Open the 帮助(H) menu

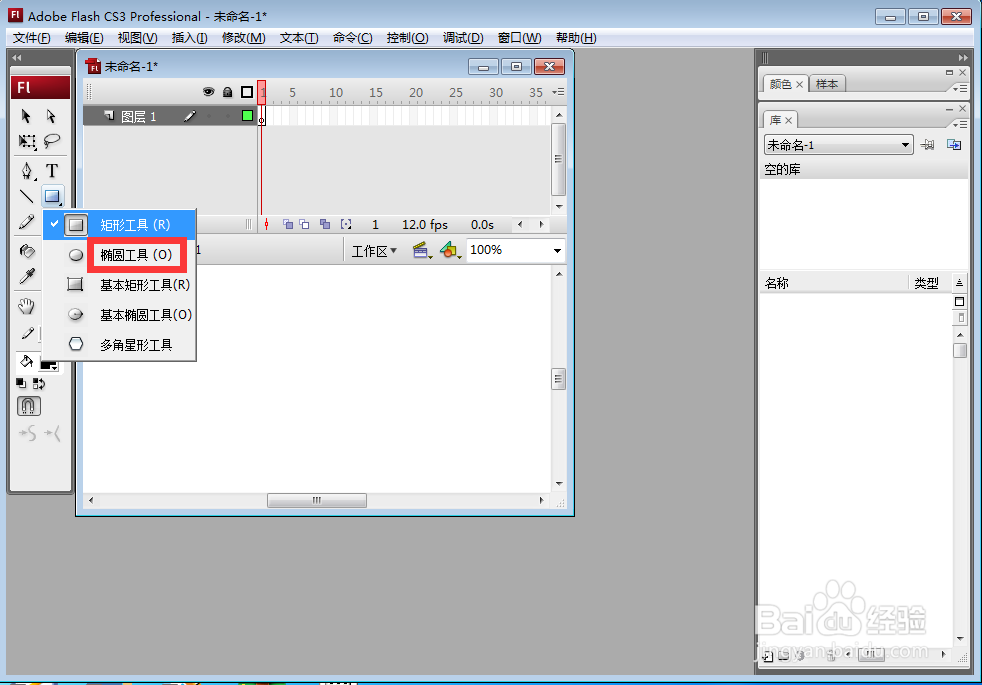pos(576,38)
